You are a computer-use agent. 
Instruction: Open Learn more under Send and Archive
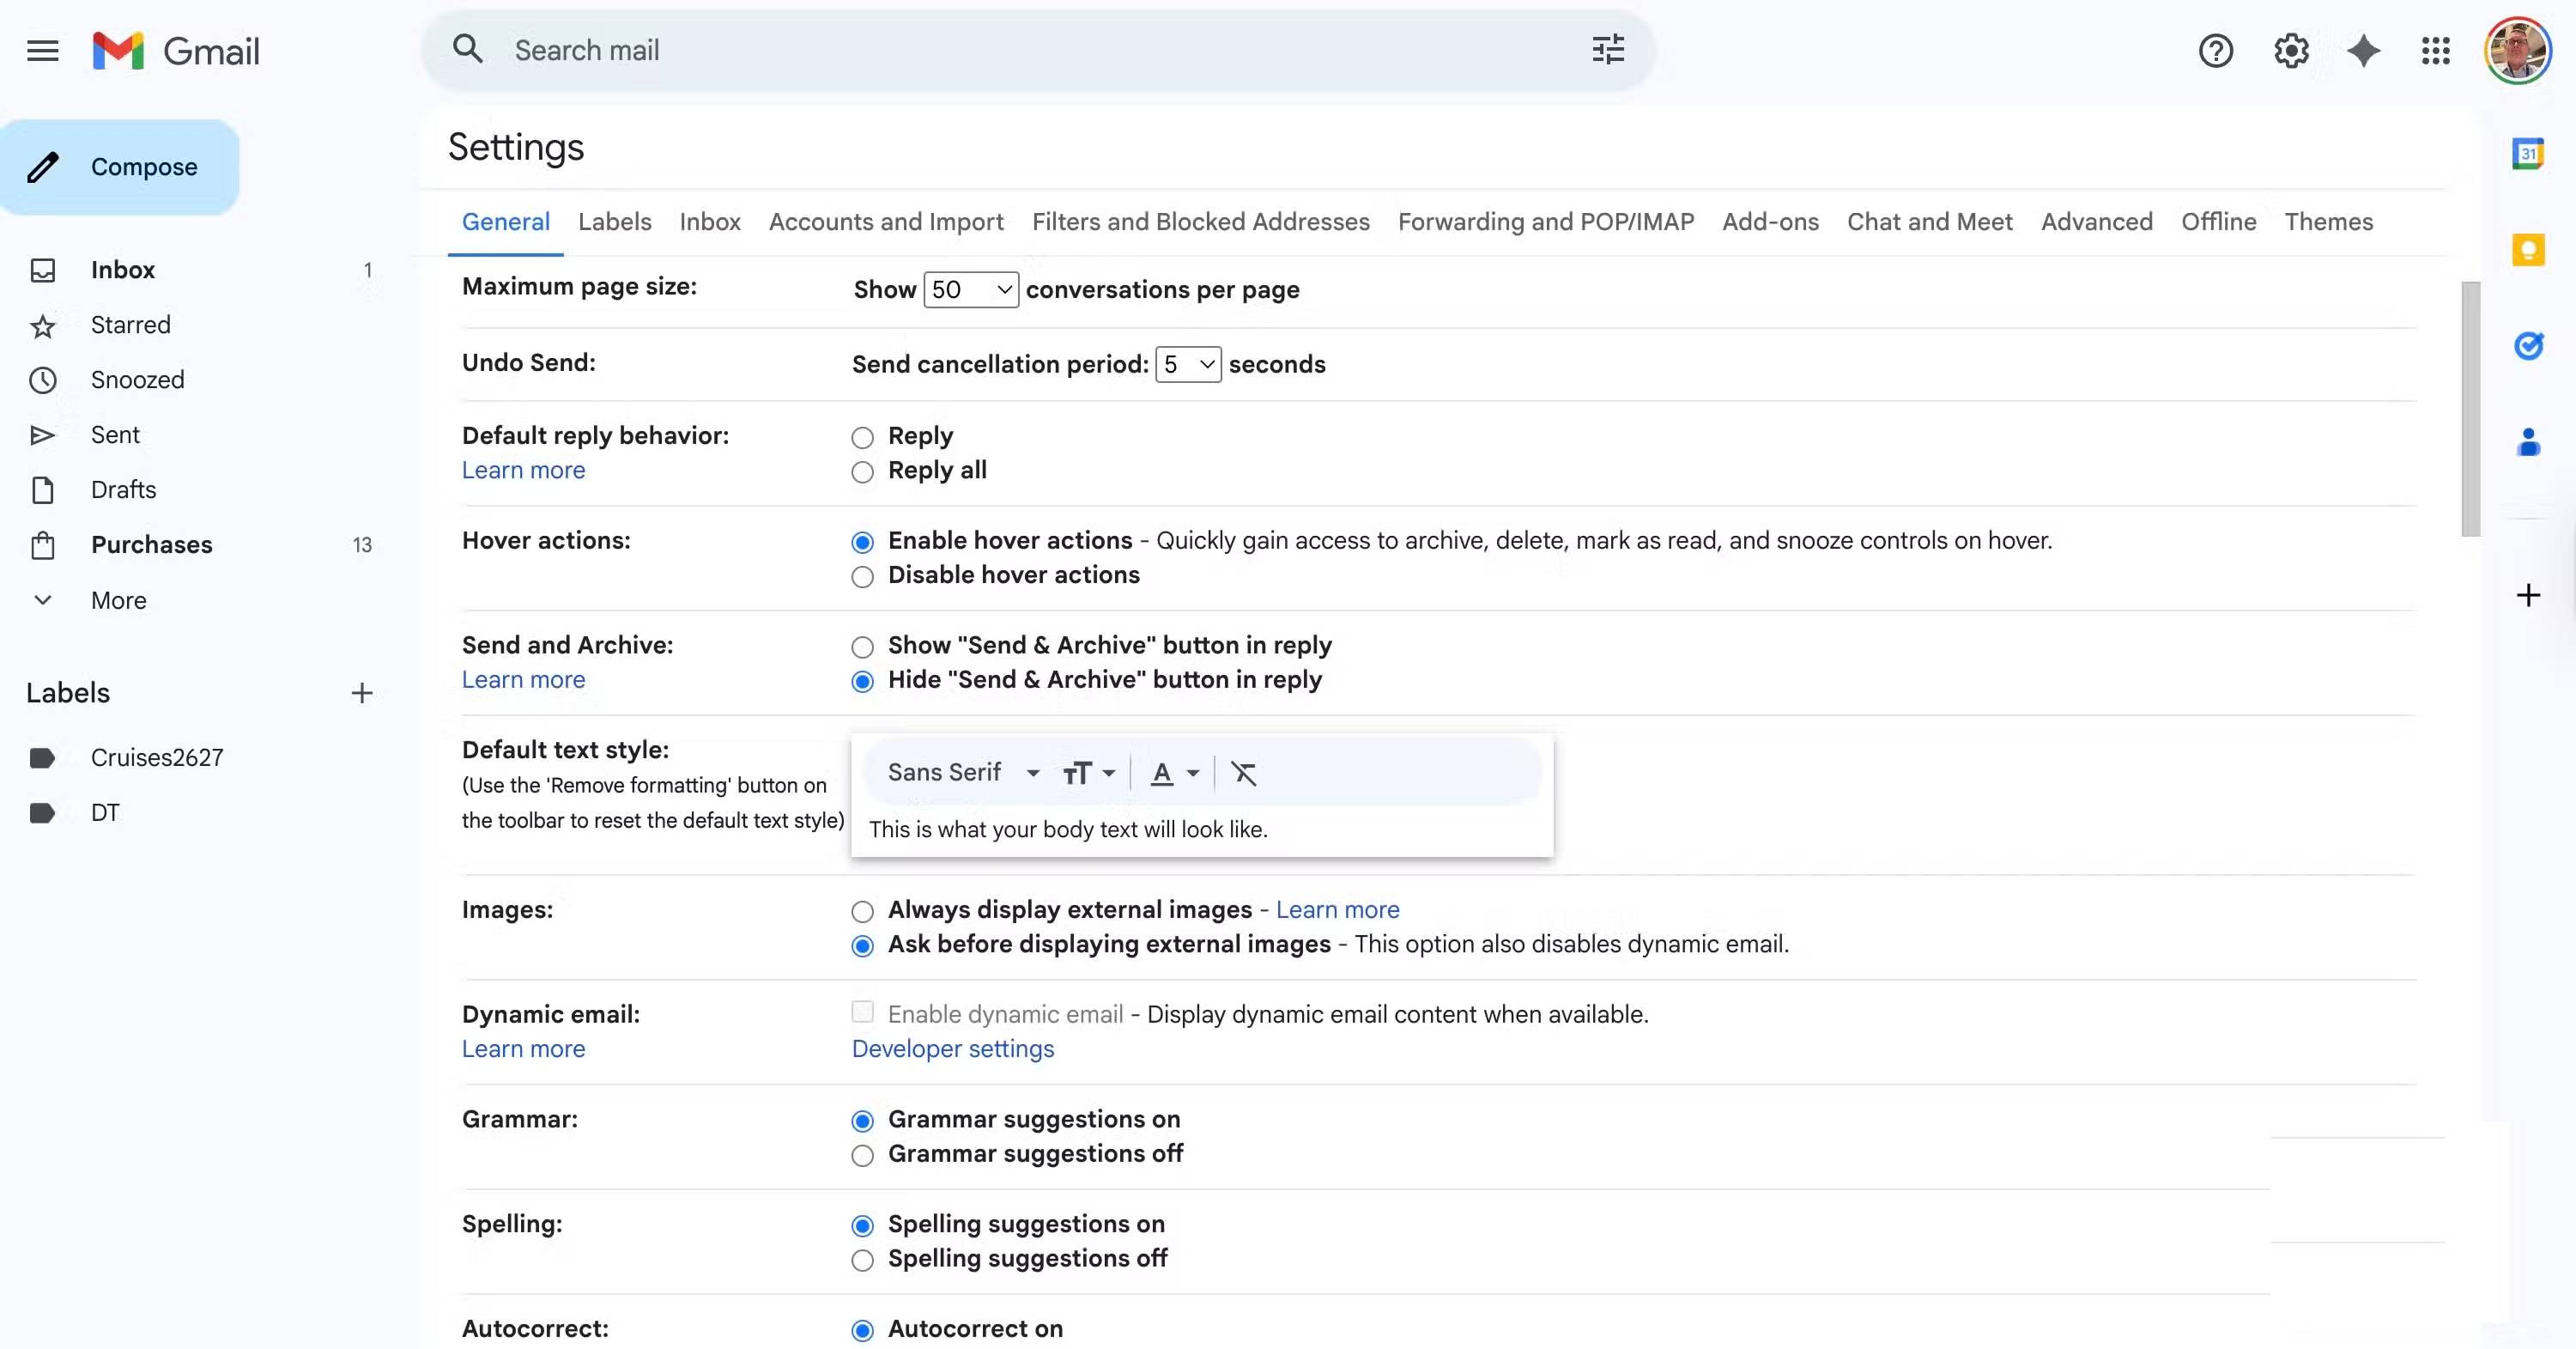[524, 679]
